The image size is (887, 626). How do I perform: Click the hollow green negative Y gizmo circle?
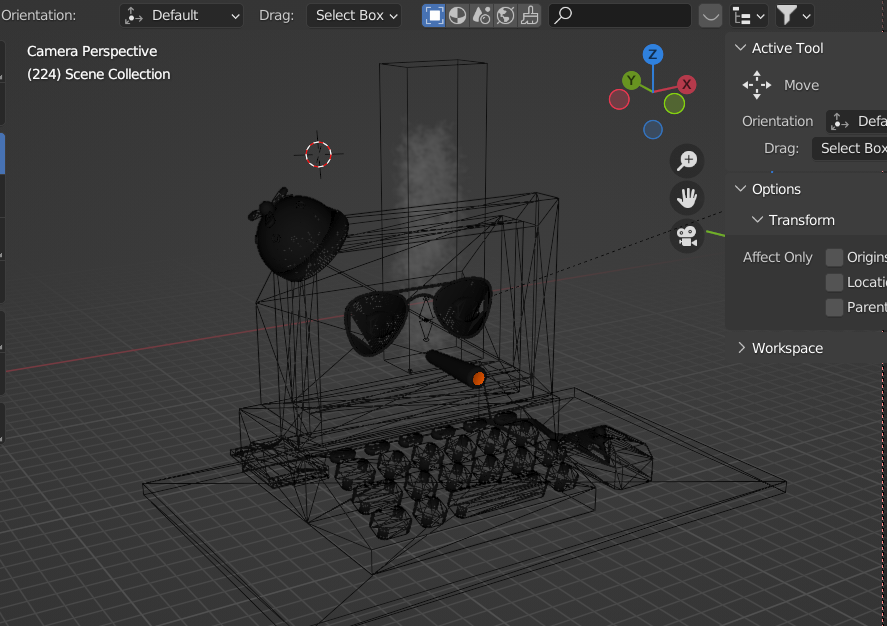(x=674, y=103)
